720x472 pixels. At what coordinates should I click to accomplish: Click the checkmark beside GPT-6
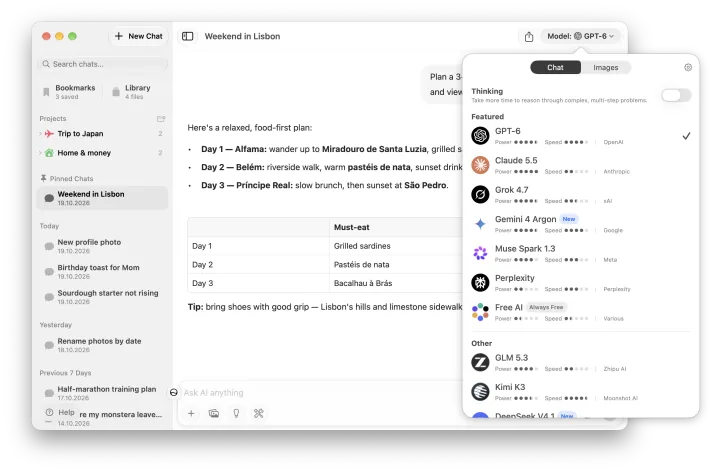(x=686, y=136)
